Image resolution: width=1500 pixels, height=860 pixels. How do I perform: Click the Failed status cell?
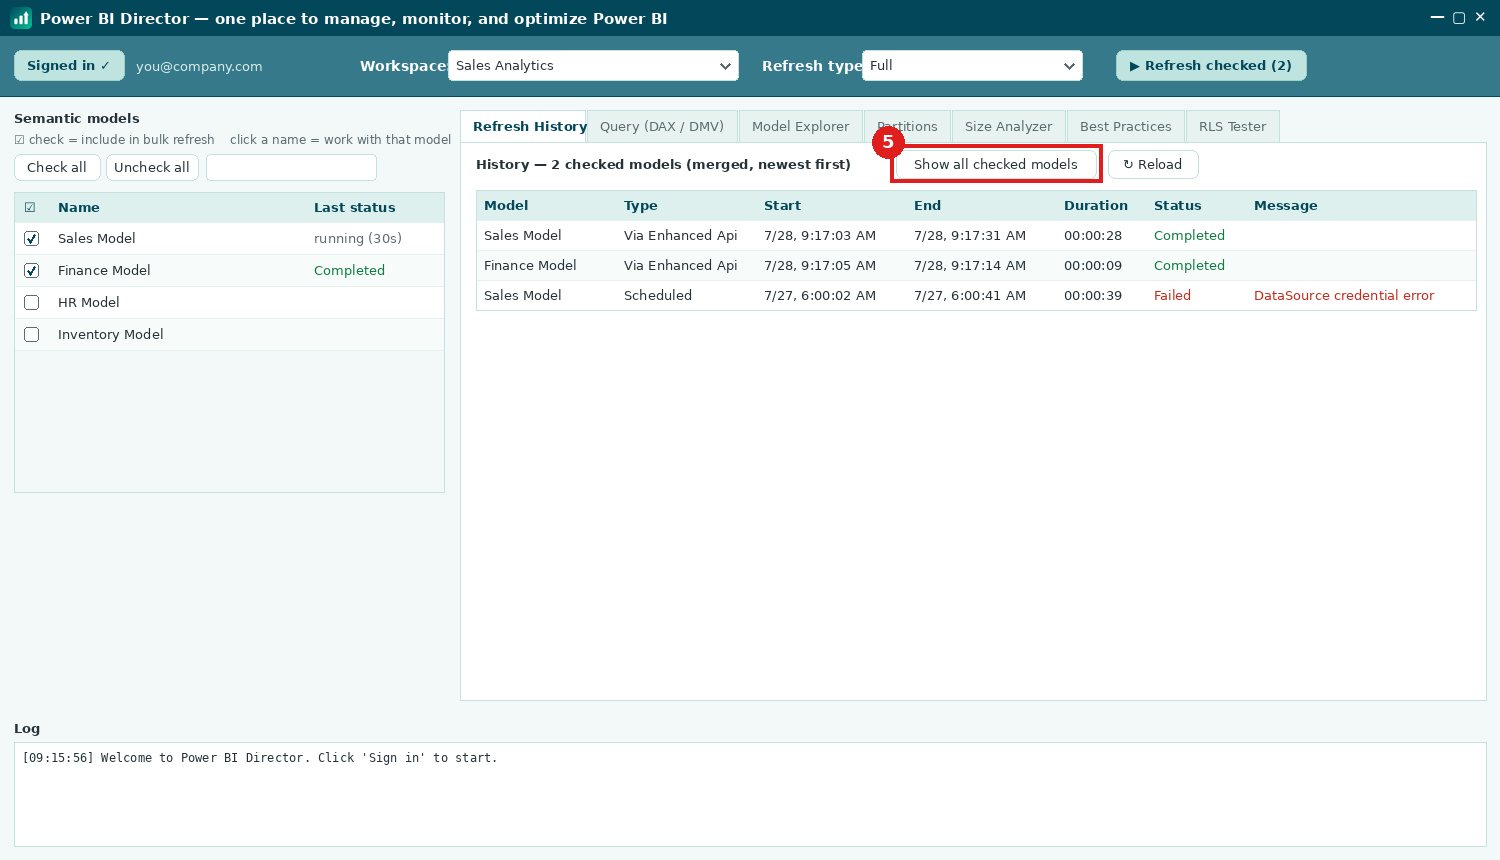pyautogui.click(x=1172, y=295)
